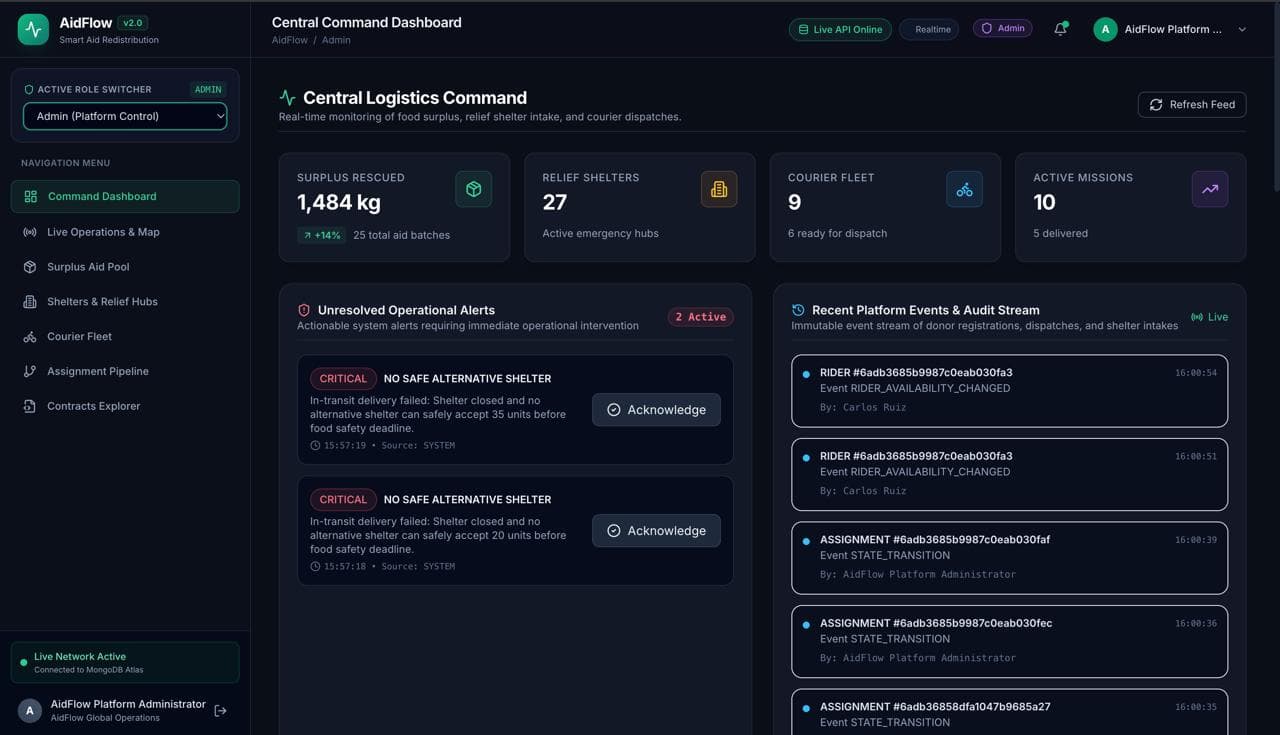The height and width of the screenshot is (735, 1280).
Task: Acknowledge the 35 units shelter alert
Action: [x=656, y=410]
